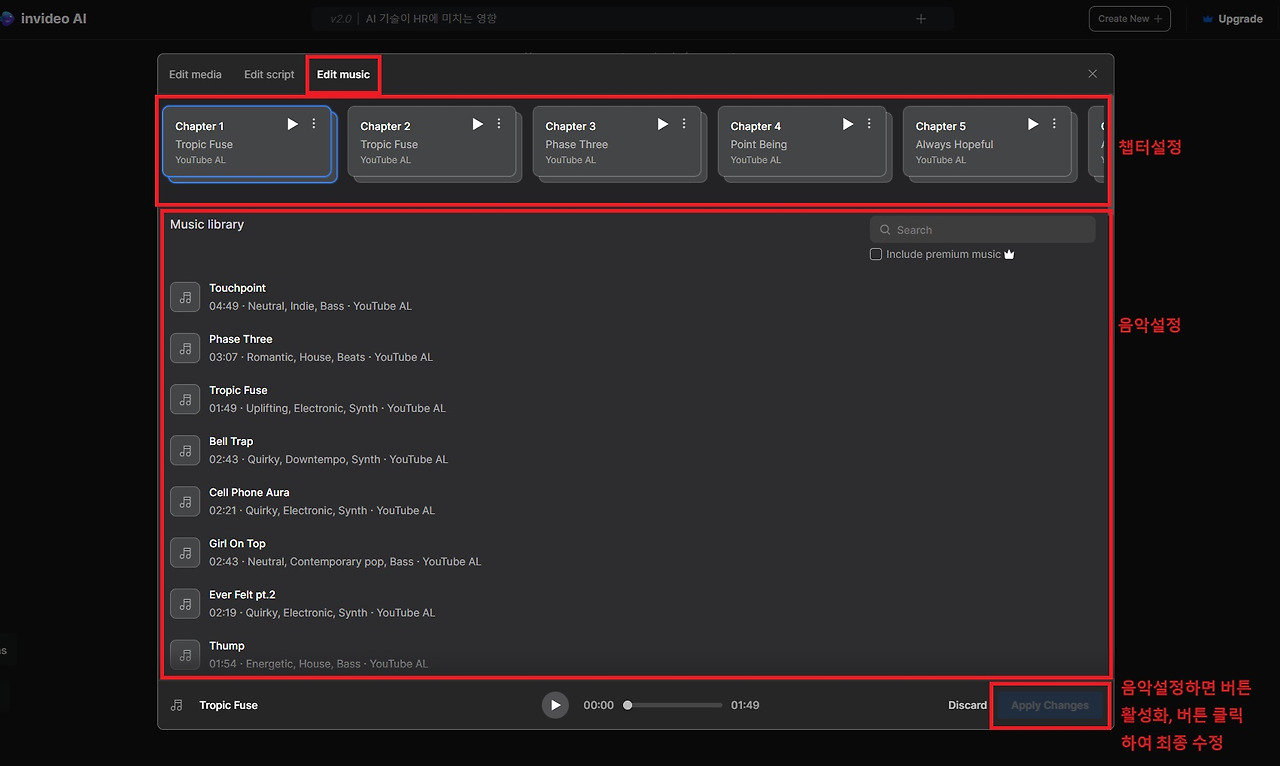Select the Chapter 4 card
The image size is (1280, 766).
tap(801, 141)
